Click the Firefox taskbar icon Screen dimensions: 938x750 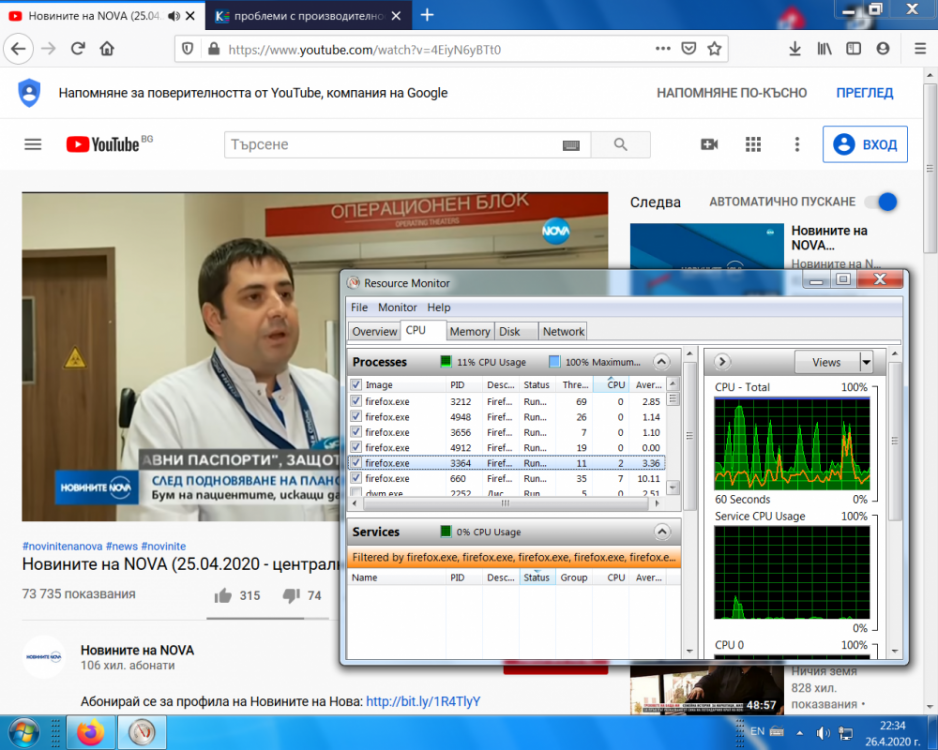tap(91, 733)
